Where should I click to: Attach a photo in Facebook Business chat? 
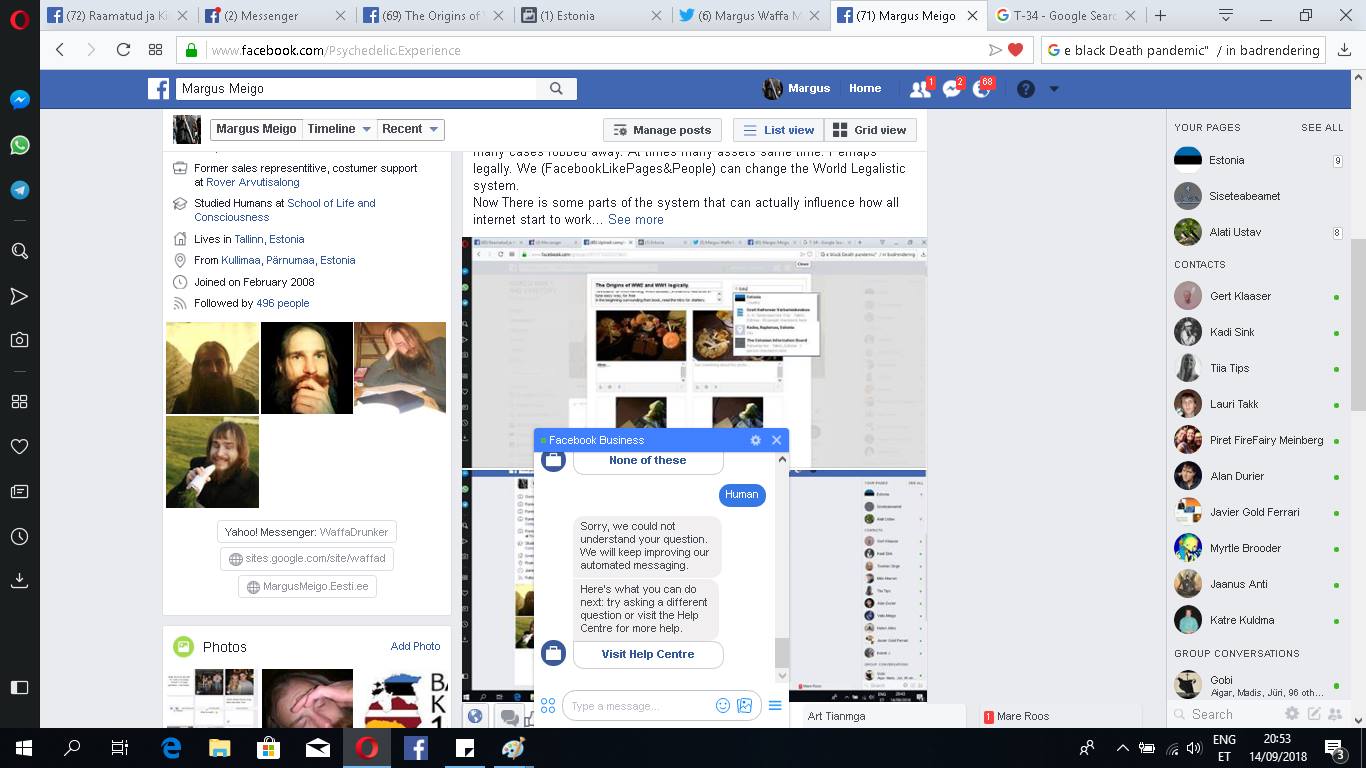pyautogui.click(x=744, y=706)
